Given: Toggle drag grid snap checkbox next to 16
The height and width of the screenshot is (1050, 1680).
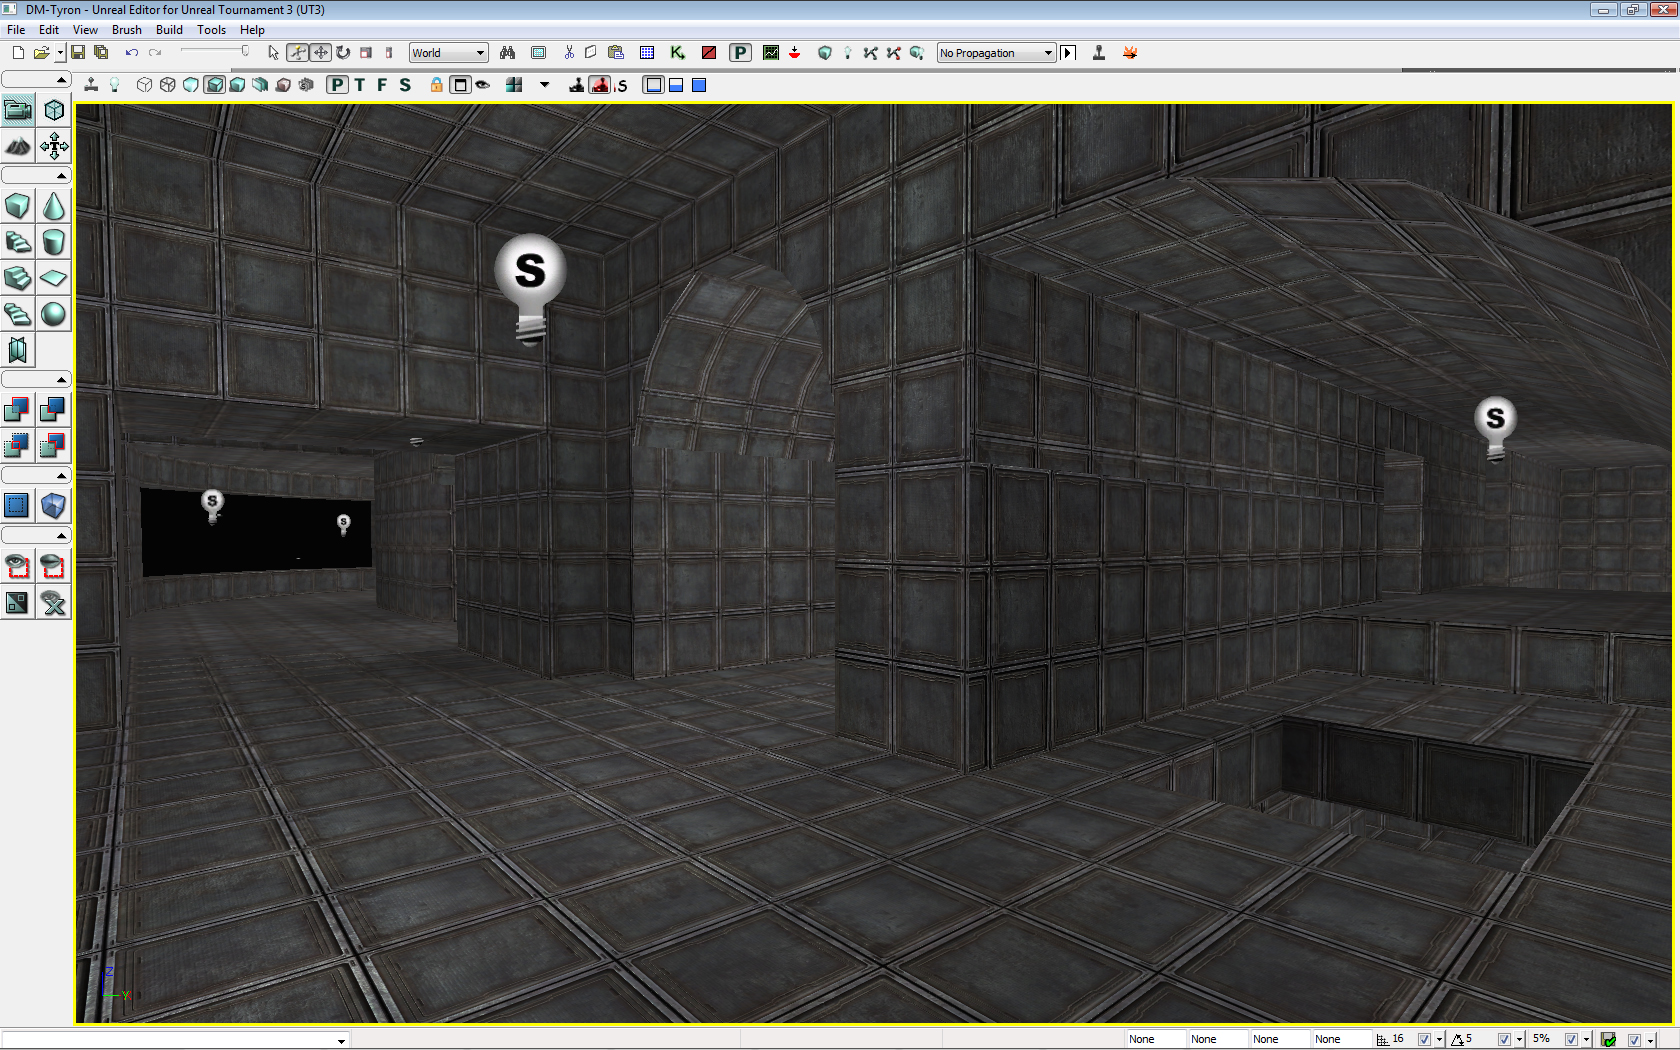Looking at the screenshot, I should 1425,1039.
